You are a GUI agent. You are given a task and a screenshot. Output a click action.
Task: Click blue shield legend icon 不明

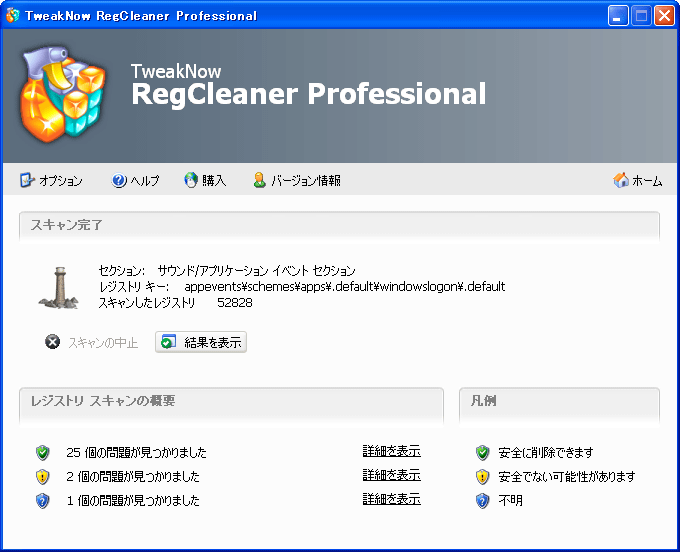point(482,500)
